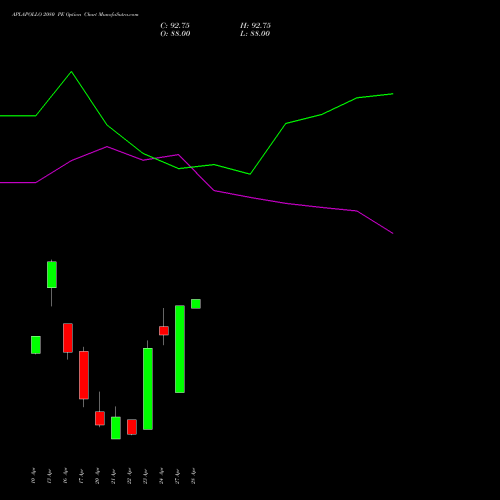
Task: Click the 20 Apr date axis label
Action: (x=97, y=476)
